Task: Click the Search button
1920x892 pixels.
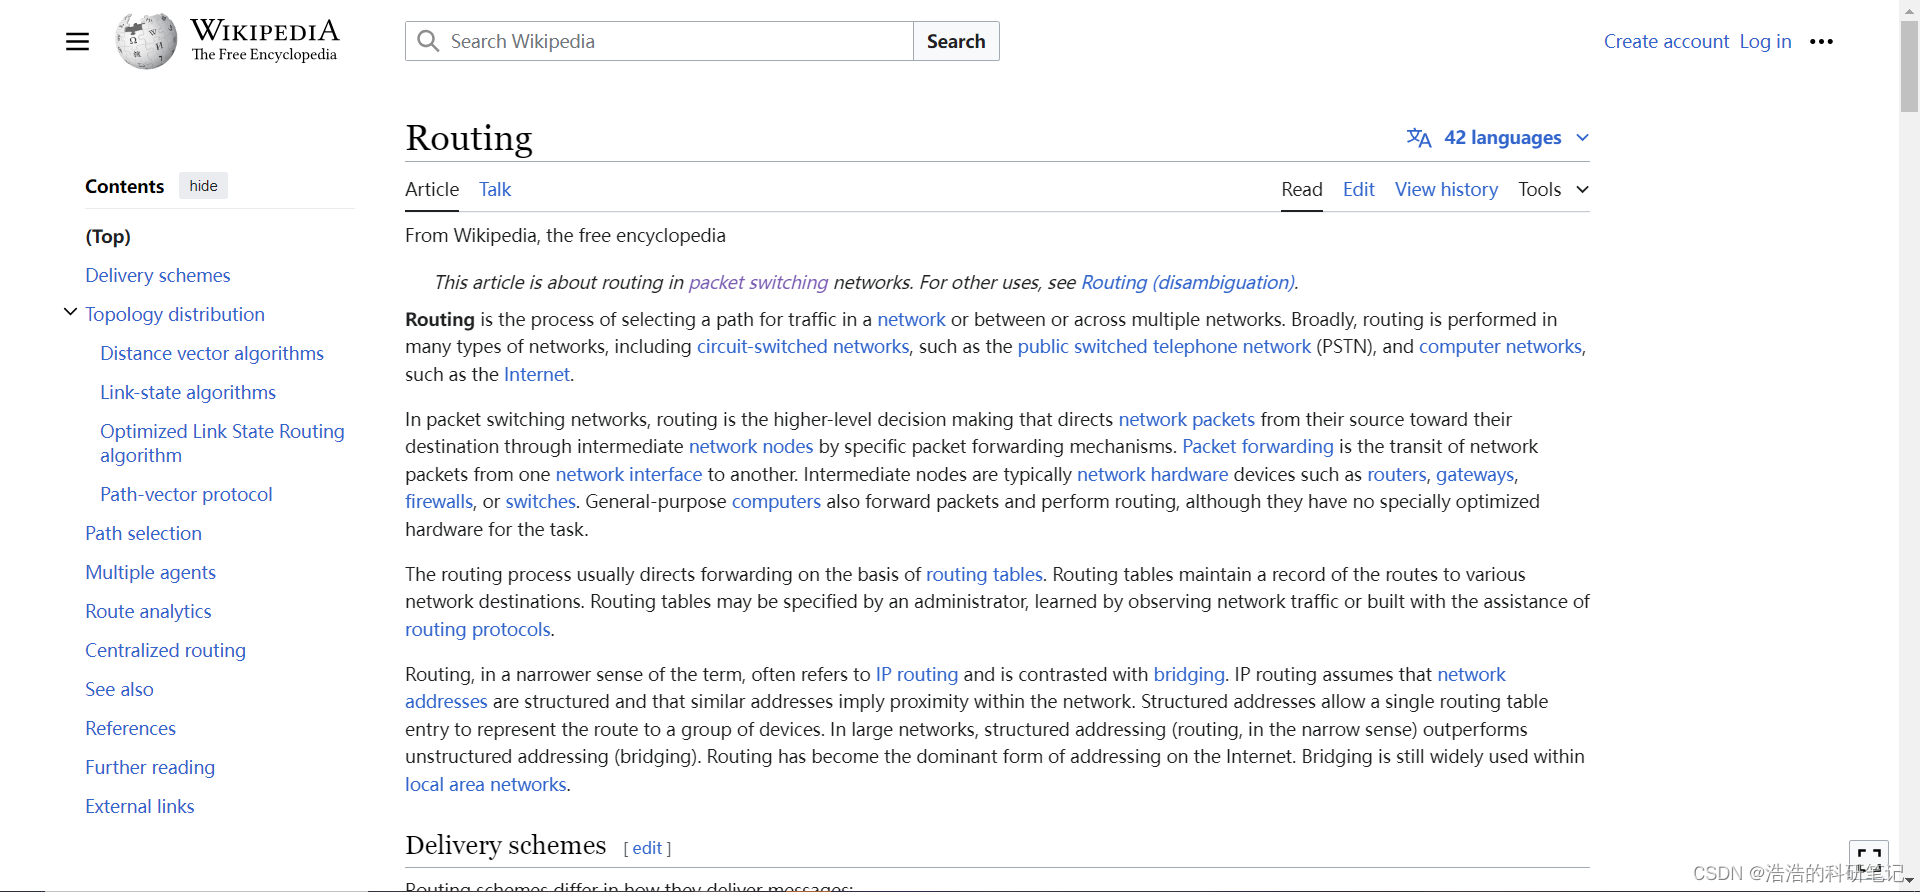Action: click(956, 41)
